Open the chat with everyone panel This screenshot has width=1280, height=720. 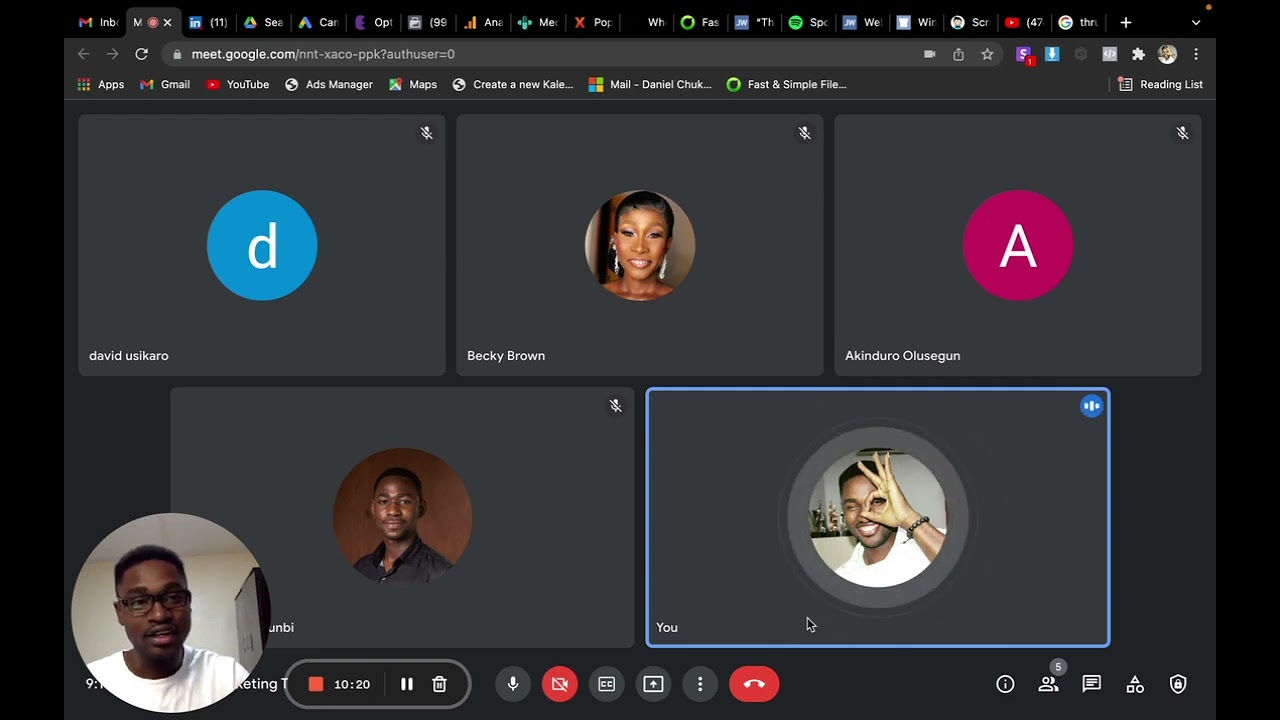click(x=1091, y=684)
